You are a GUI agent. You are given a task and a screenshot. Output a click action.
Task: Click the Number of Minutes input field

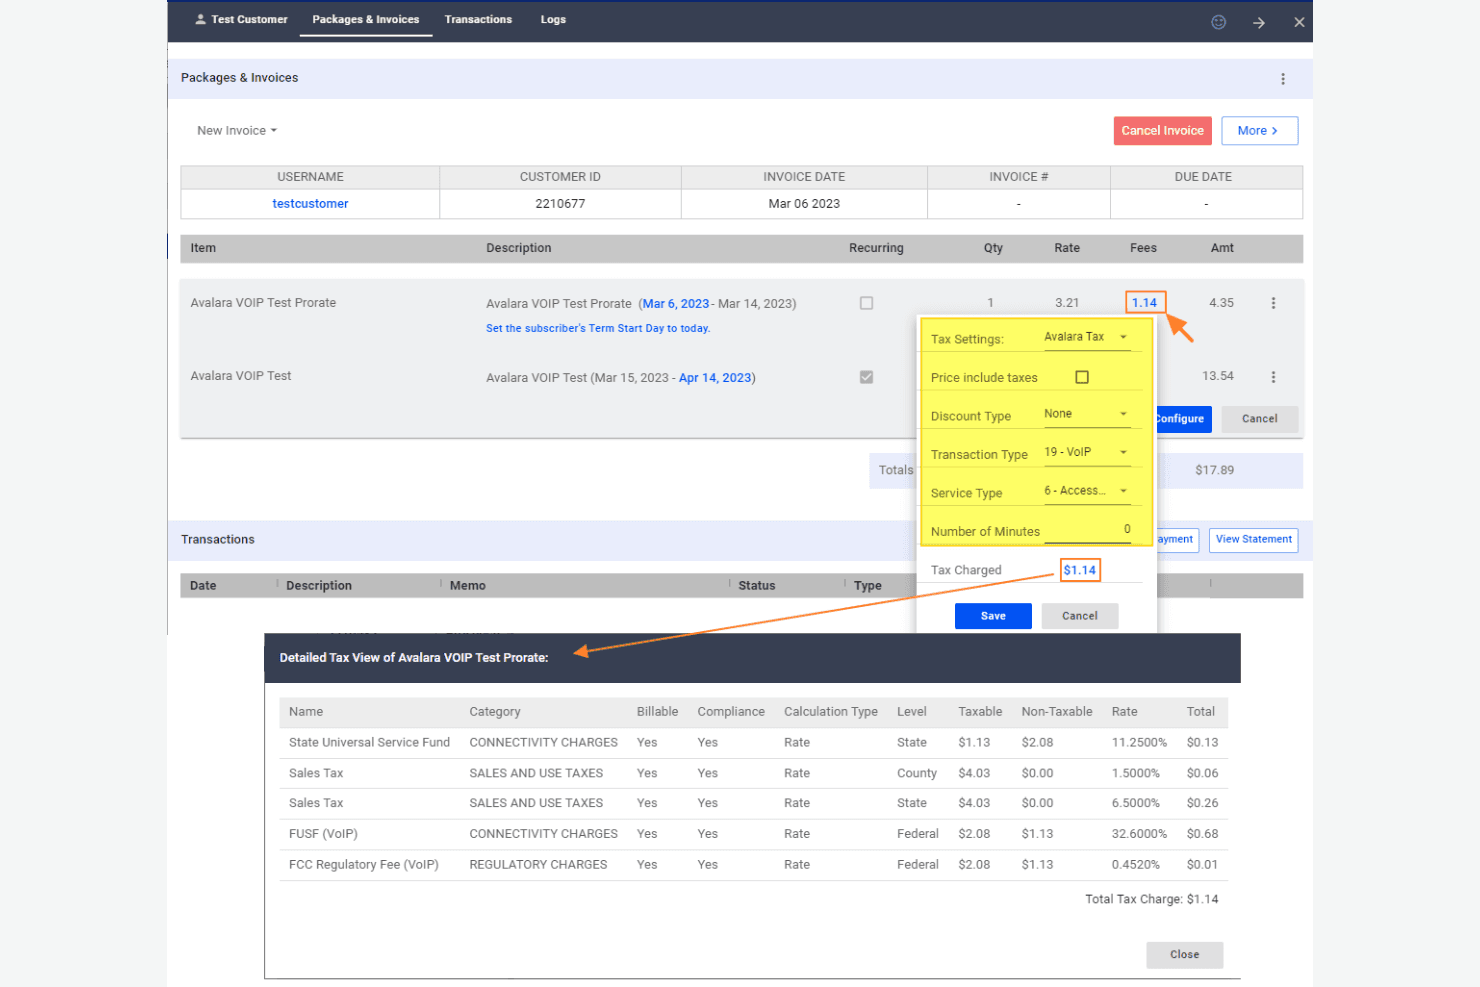click(1087, 531)
